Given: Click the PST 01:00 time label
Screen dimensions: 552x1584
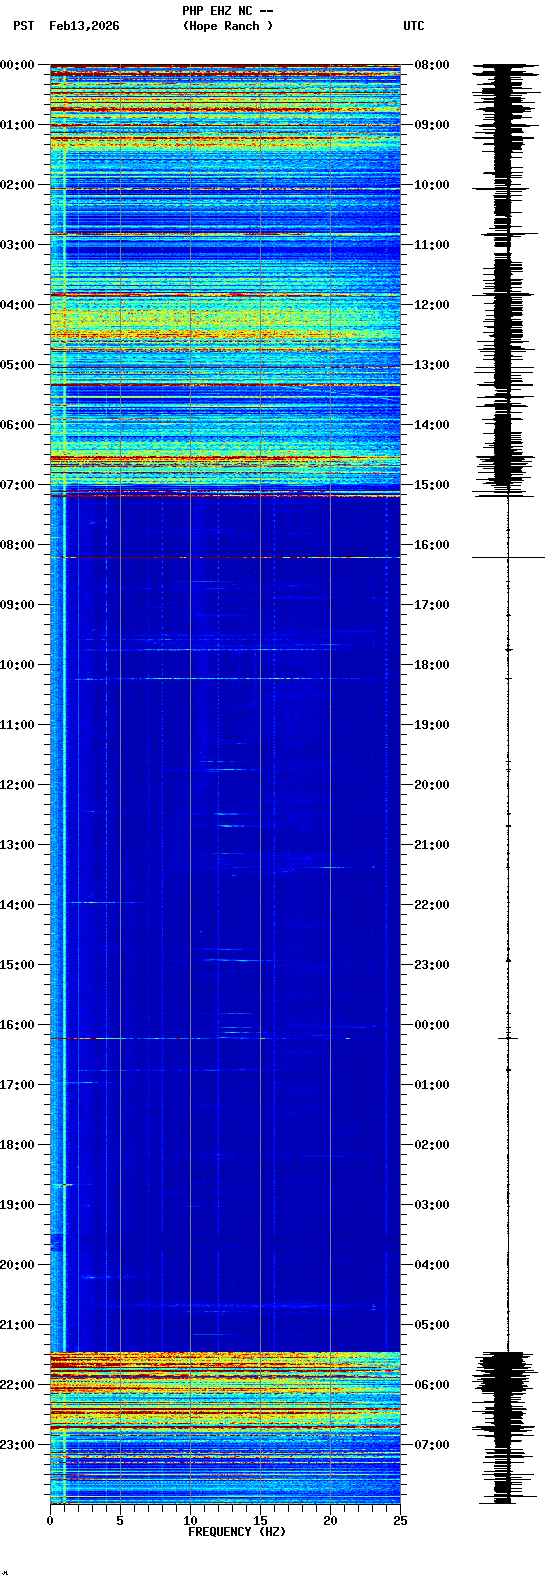Looking at the screenshot, I should (x=18, y=125).
